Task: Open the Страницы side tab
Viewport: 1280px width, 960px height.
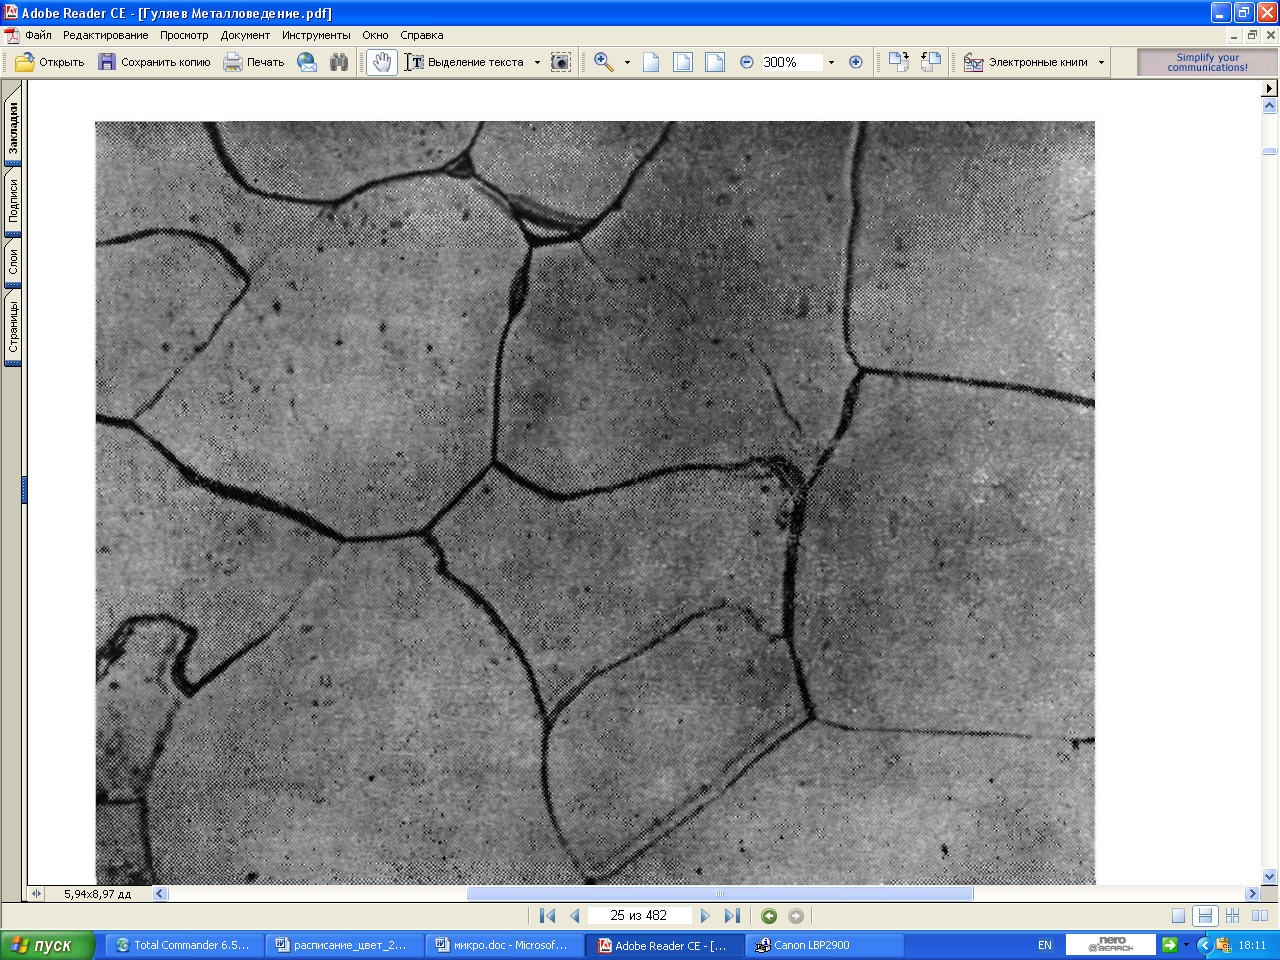Action: [13, 327]
